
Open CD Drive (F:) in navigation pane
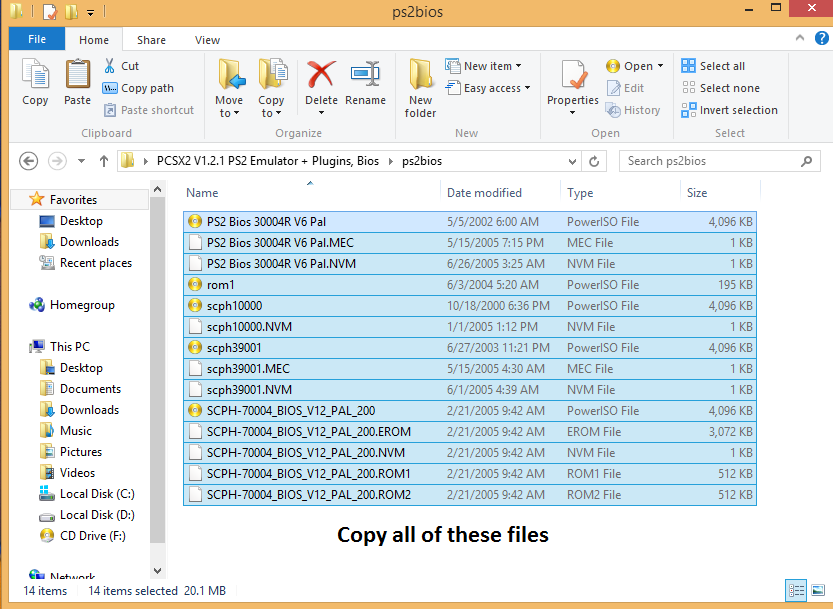(83, 536)
